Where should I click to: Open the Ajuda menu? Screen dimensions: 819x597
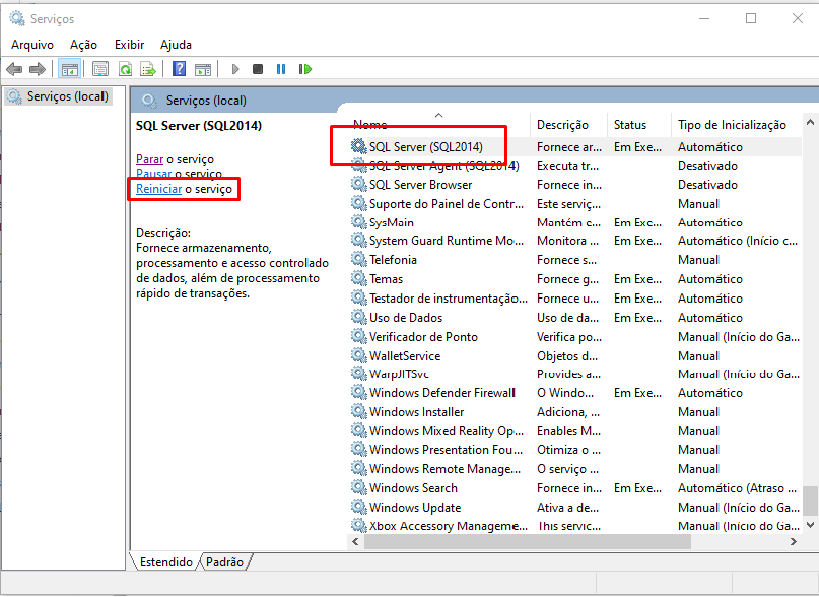coord(176,45)
